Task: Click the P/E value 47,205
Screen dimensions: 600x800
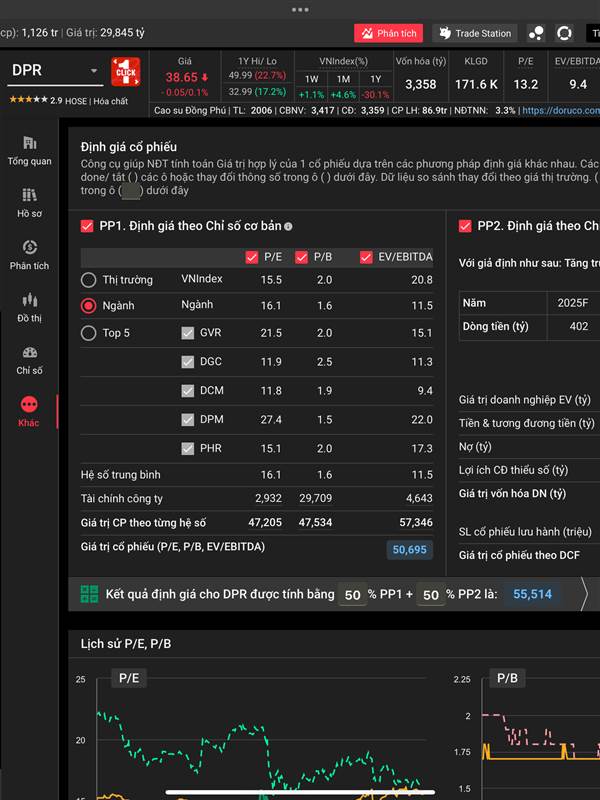Action: [265, 522]
